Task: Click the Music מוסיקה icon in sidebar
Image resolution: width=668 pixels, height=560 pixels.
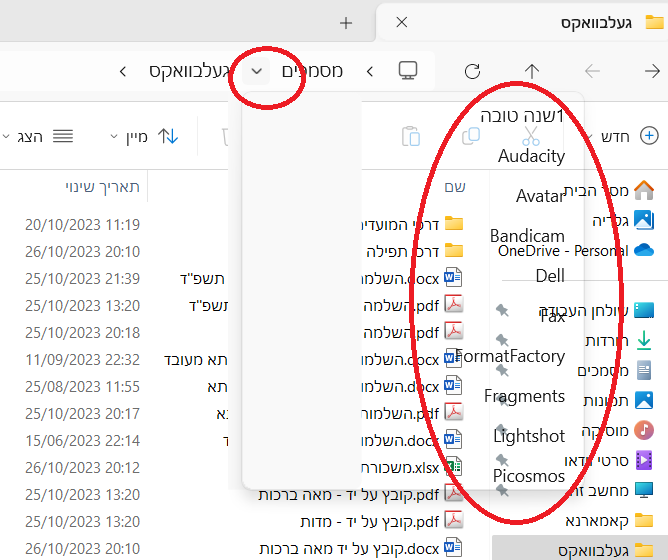Action: pyautogui.click(x=644, y=430)
